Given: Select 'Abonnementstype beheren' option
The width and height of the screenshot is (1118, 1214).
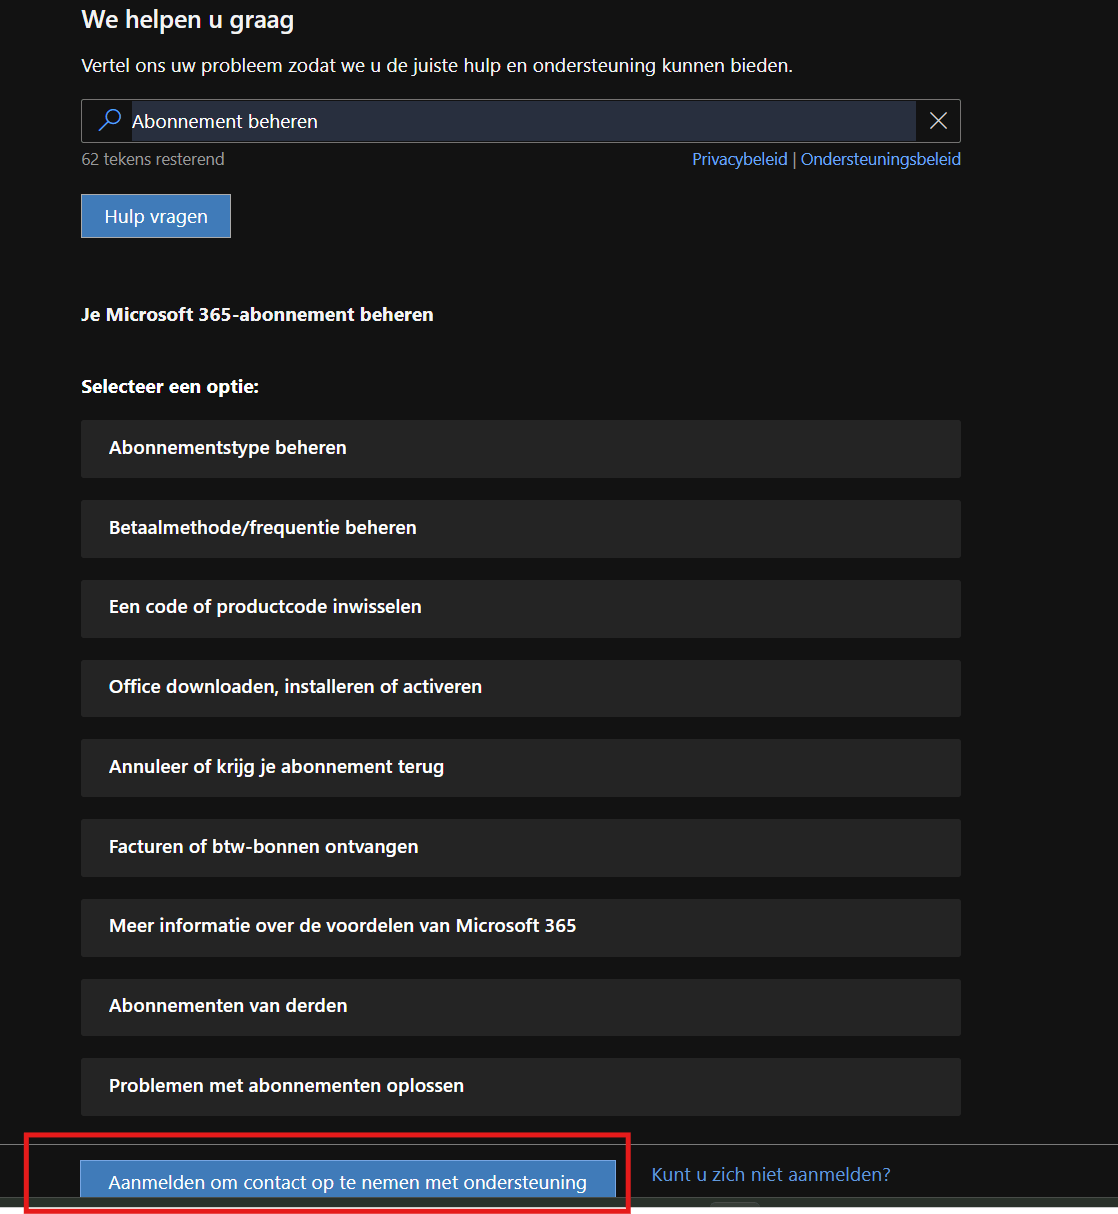Looking at the screenshot, I should pyautogui.click(x=521, y=448).
